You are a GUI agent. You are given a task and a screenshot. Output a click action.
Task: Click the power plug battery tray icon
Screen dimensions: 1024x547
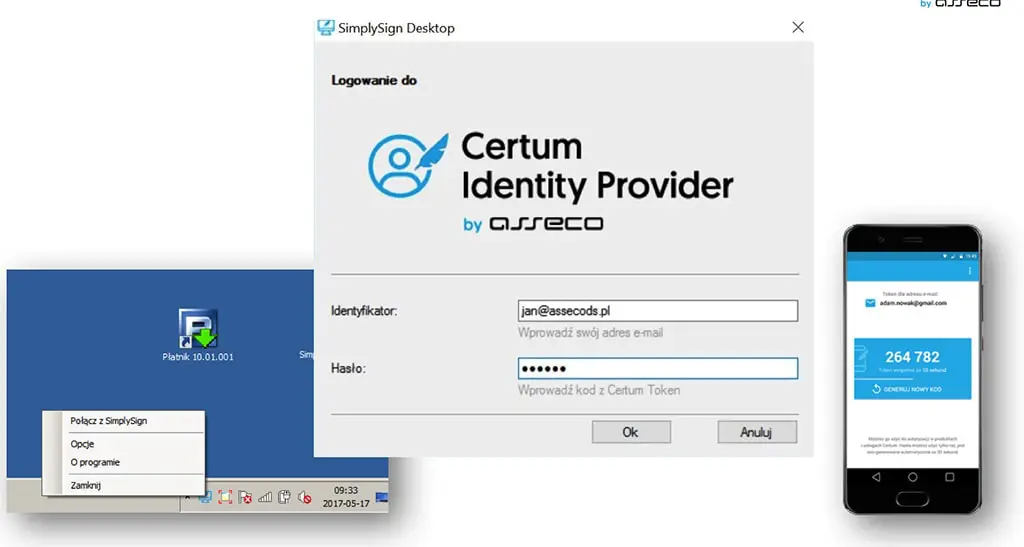coord(284,497)
